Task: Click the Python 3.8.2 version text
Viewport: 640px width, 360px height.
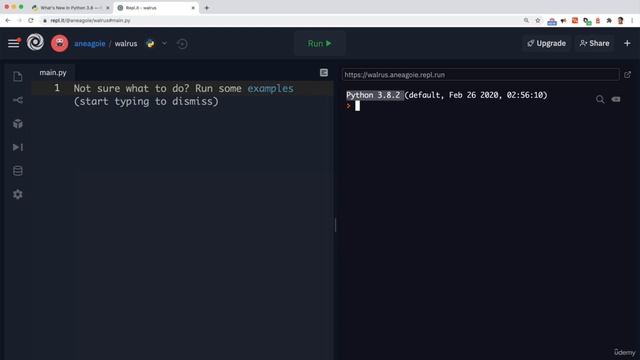Action: [x=373, y=95]
